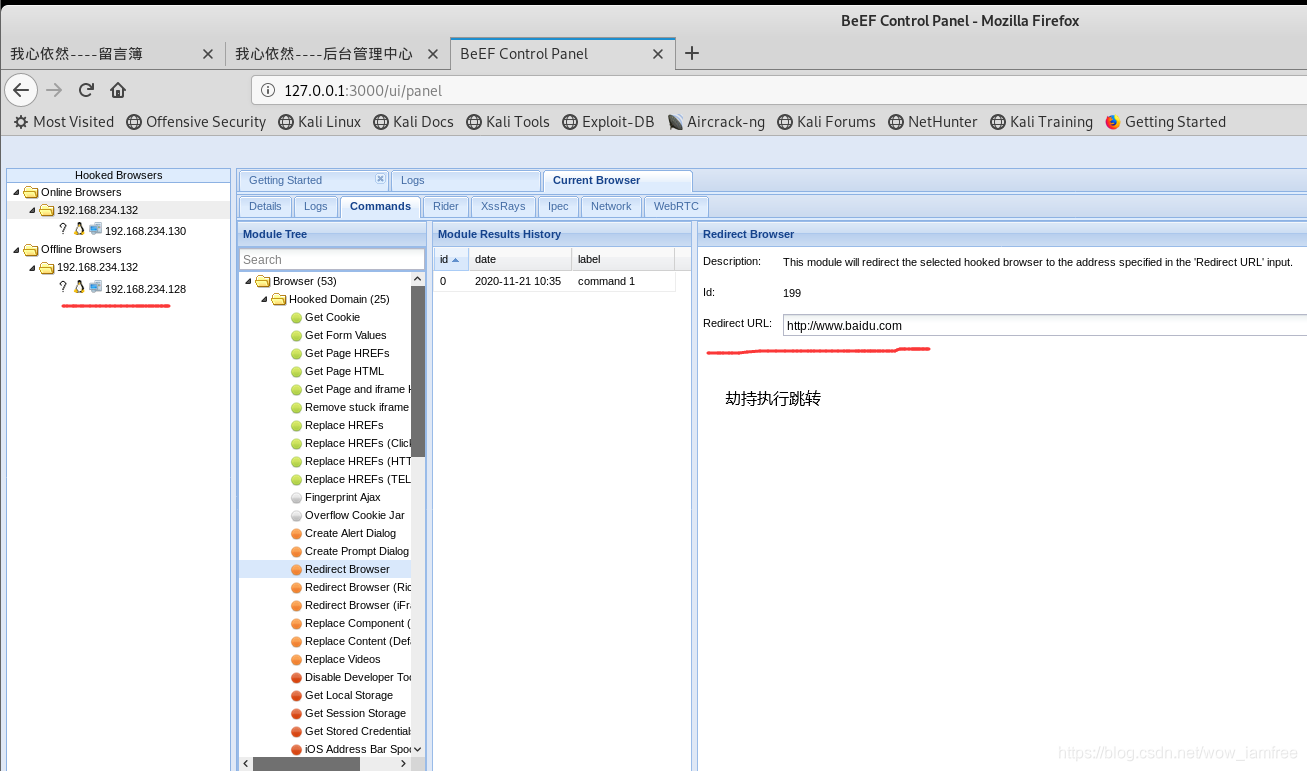Select the Fingerprint Ajax module

pyautogui.click(x=342, y=497)
